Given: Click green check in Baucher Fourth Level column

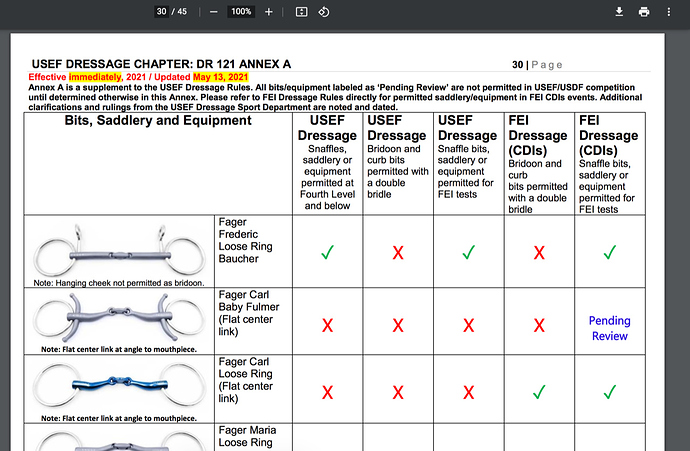Looking at the screenshot, I should coord(327,252).
